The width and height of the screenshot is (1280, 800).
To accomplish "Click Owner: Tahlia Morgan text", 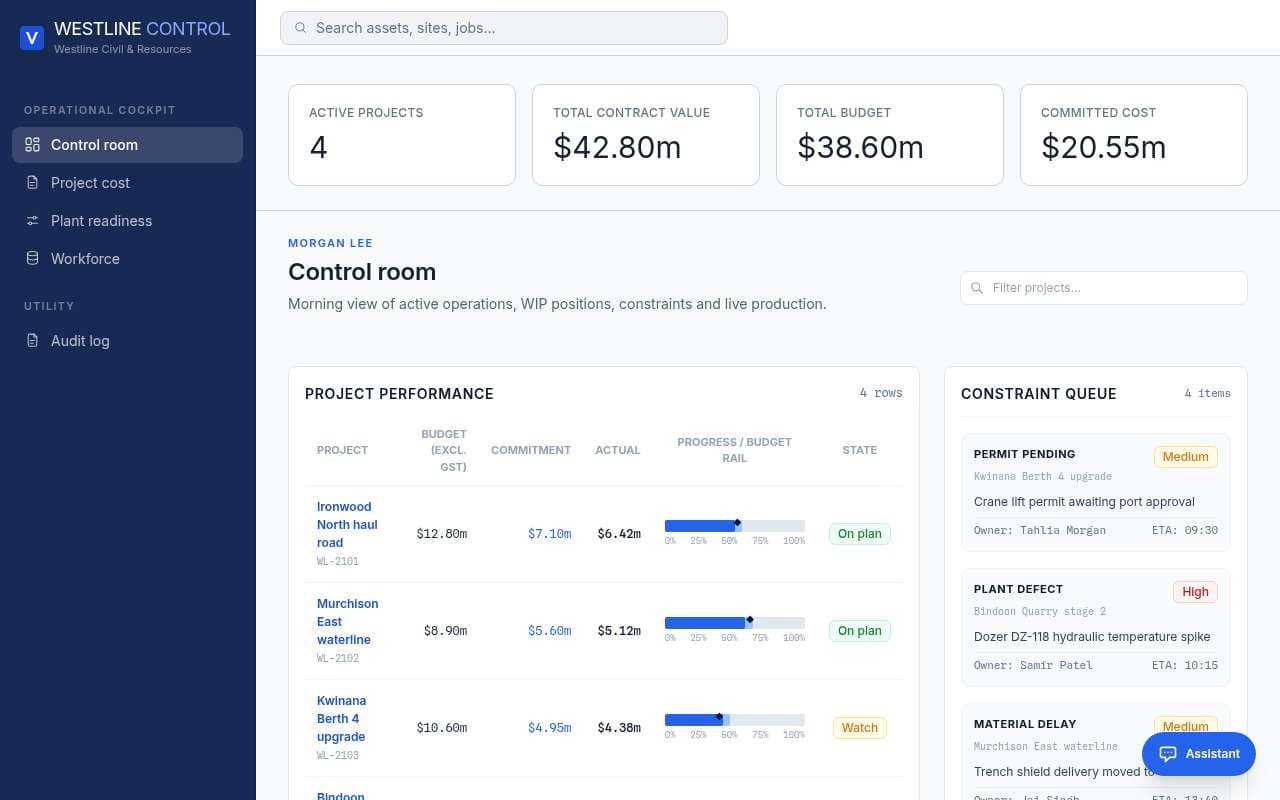I will 1040,530.
